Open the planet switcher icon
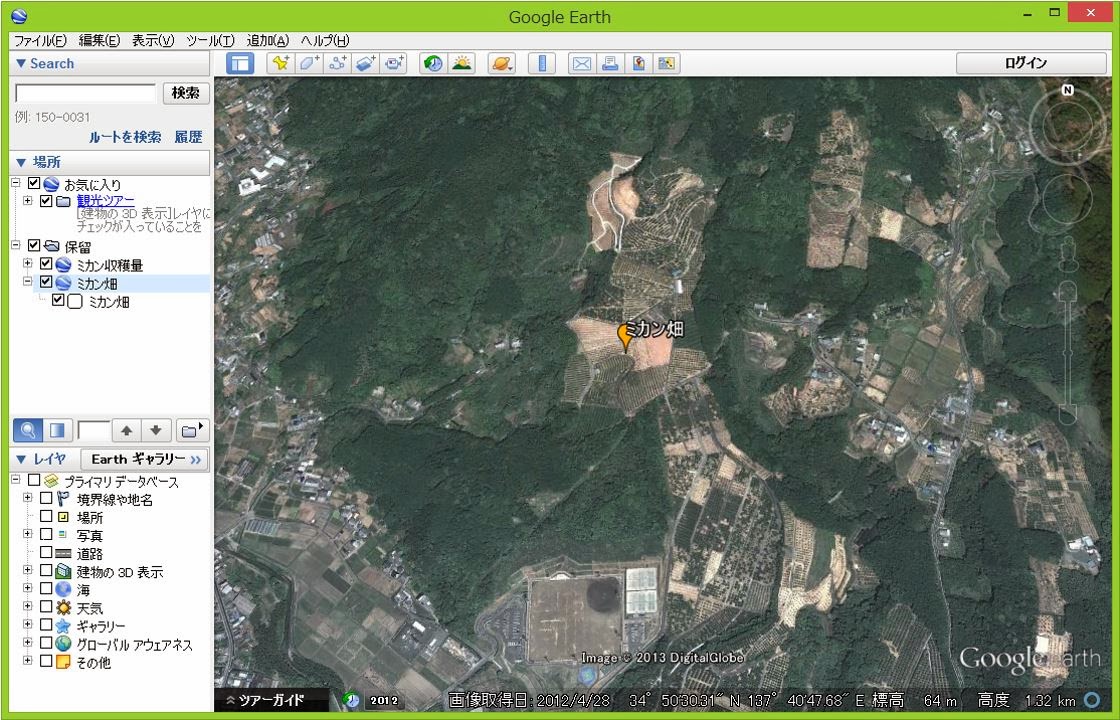The width and height of the screenshot is (1120, 720). [x=501, y=63]
